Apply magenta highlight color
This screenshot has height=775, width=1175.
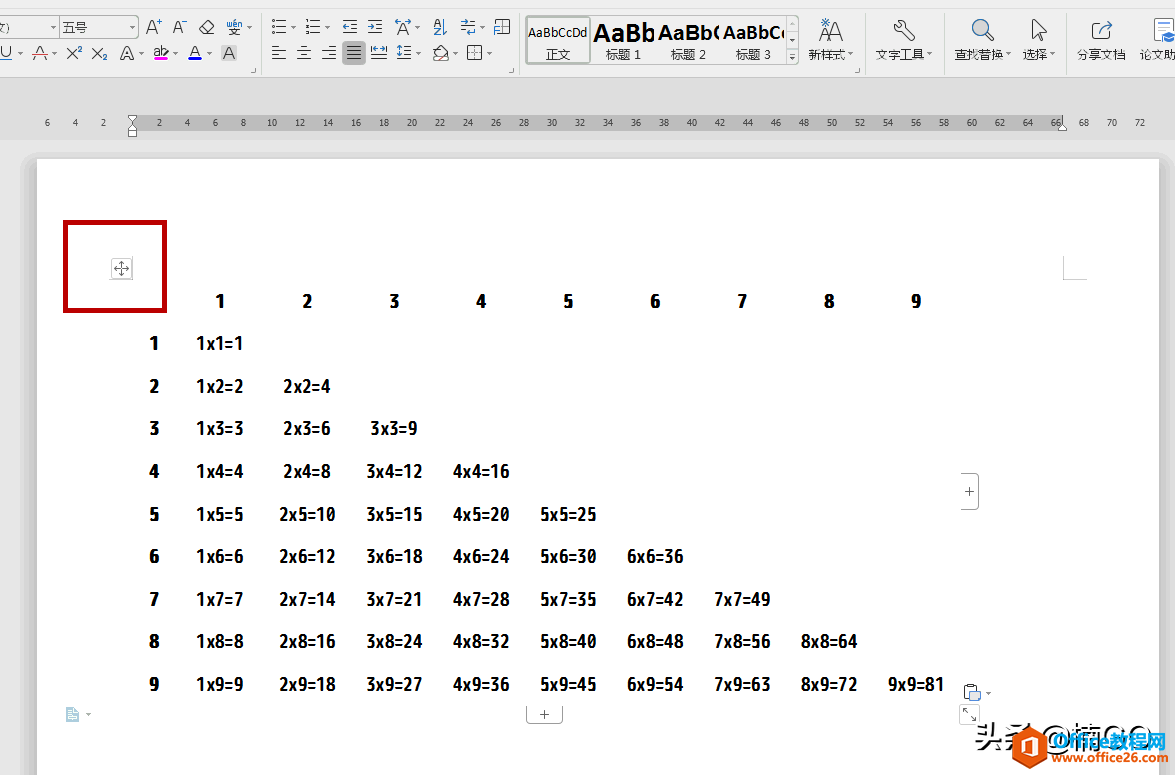click(x=160, y=53)
